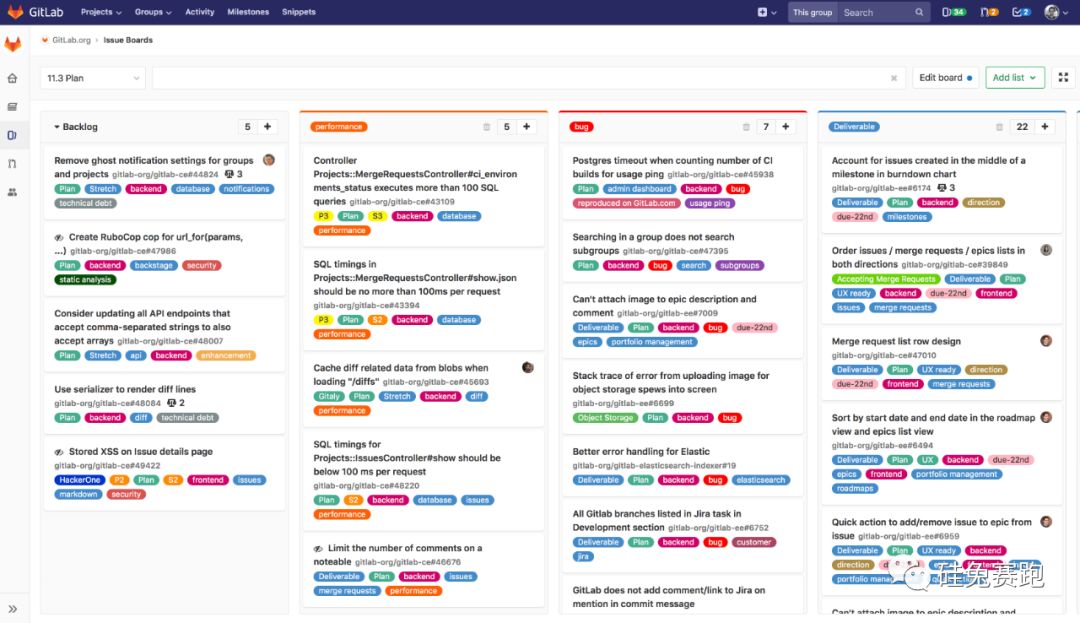Click Gitaly label on Cache diff card
1080x623 pixels.
click(329, 397)
